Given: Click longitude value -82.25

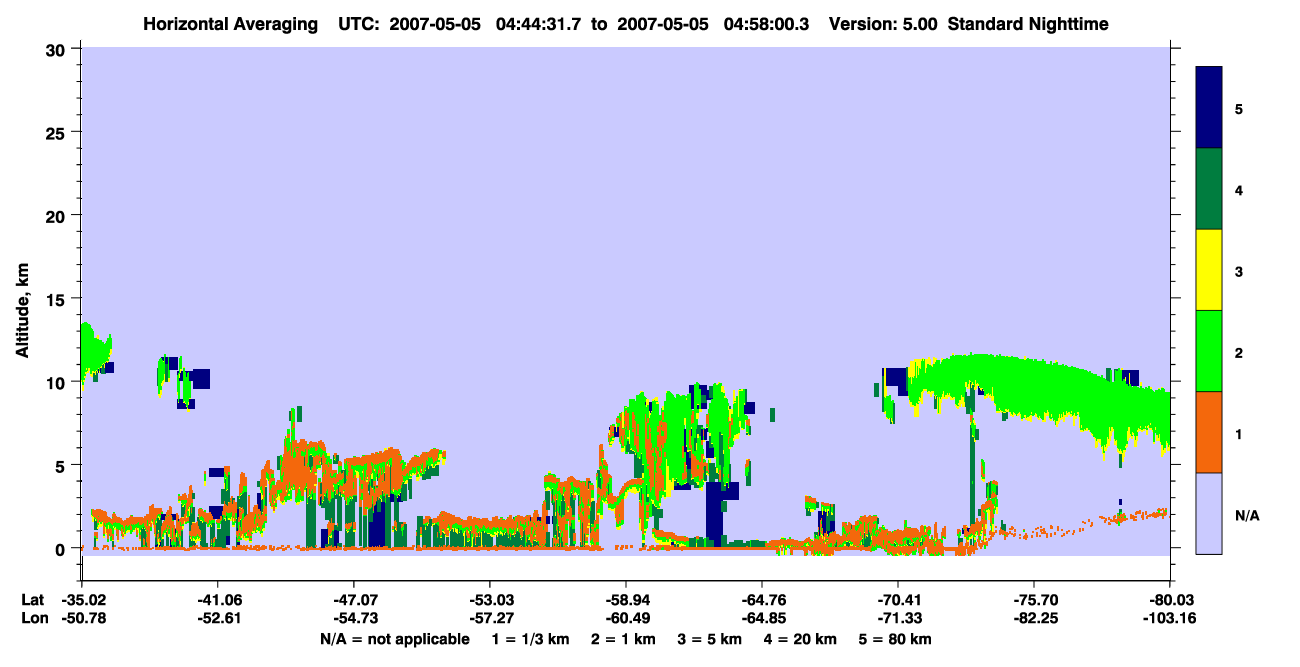Looking at the screenshot, I should [1034, 619].
